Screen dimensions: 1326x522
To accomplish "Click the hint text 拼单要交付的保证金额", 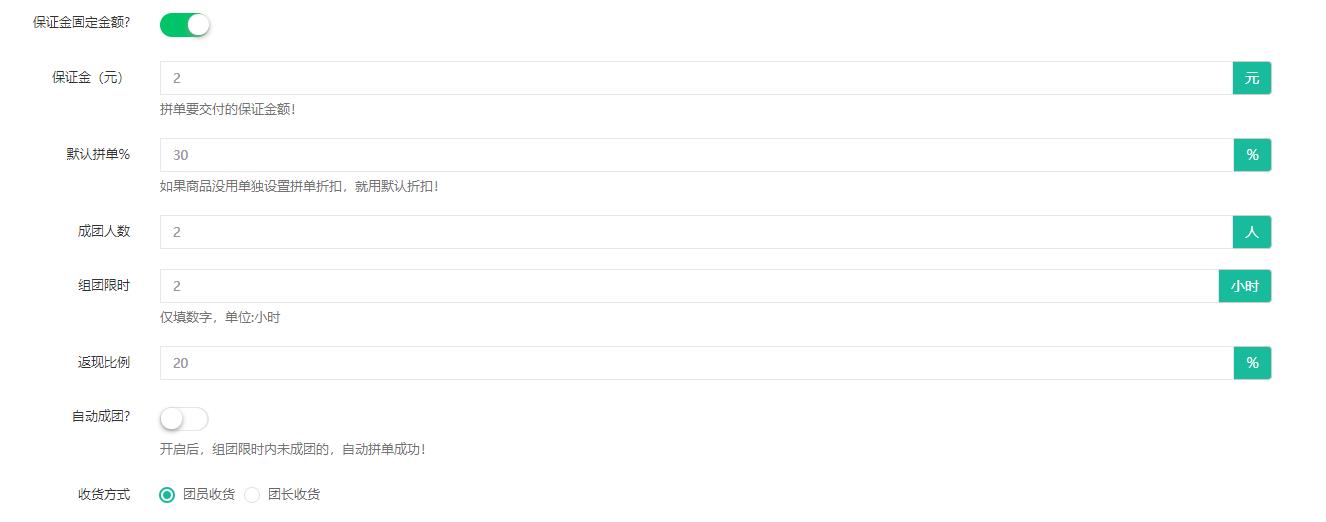I will click(227, 109).
